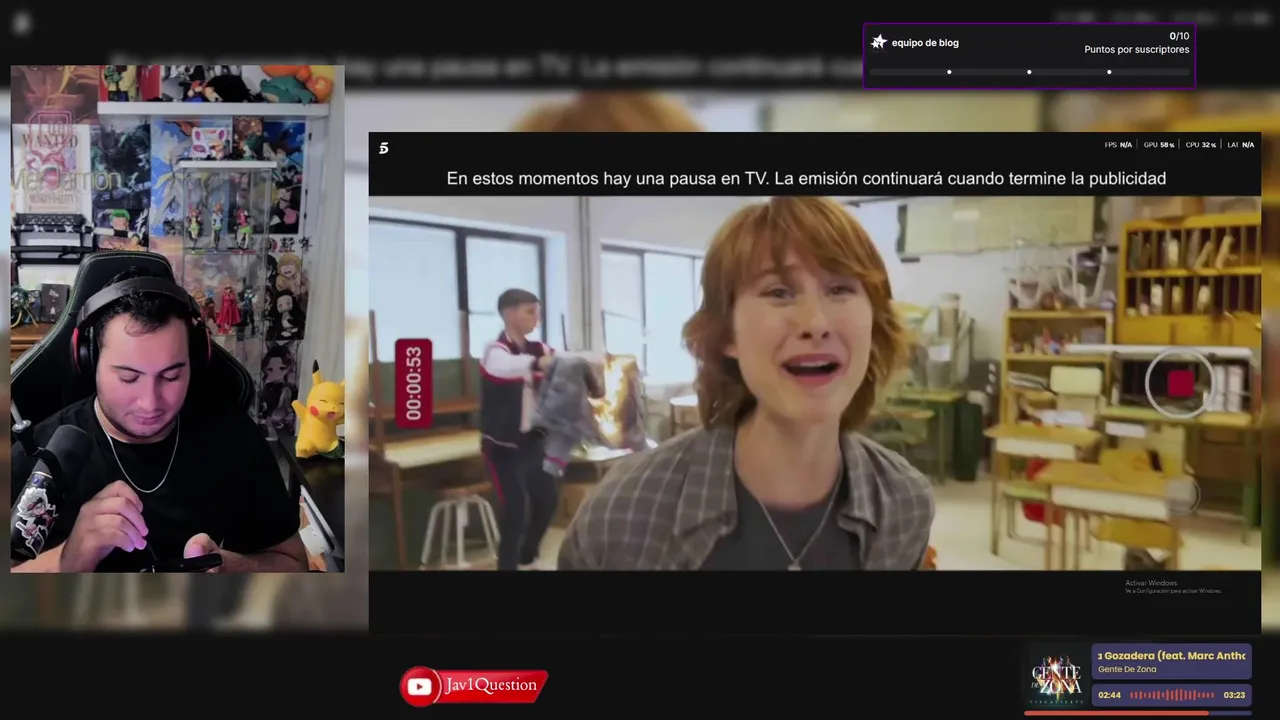
Task: Click the 0/10 goal counter
Action: pos(1179,36)
